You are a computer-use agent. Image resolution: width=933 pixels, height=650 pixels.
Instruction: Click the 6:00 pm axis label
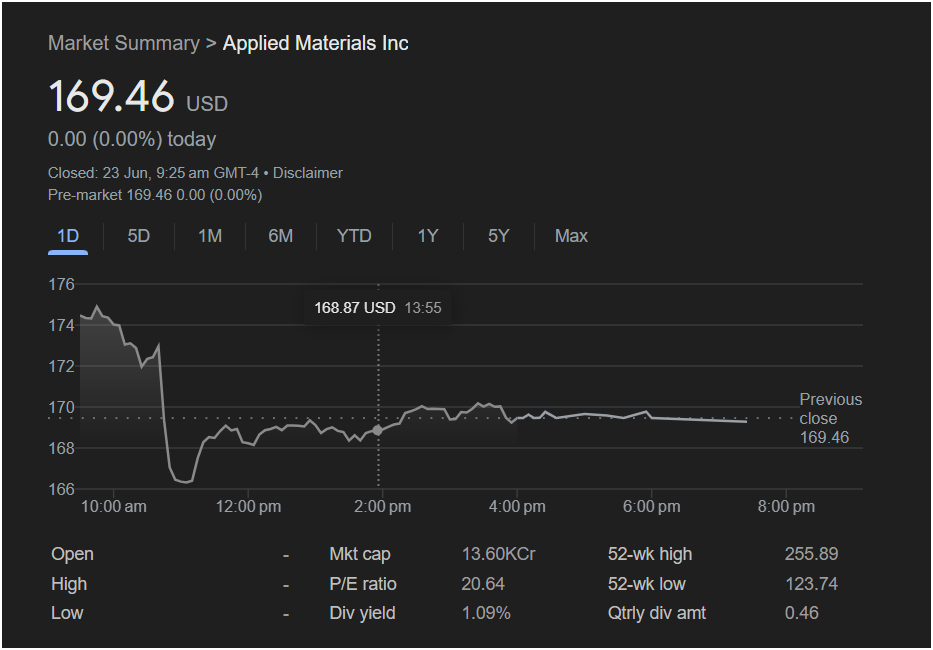pos(652,507)
